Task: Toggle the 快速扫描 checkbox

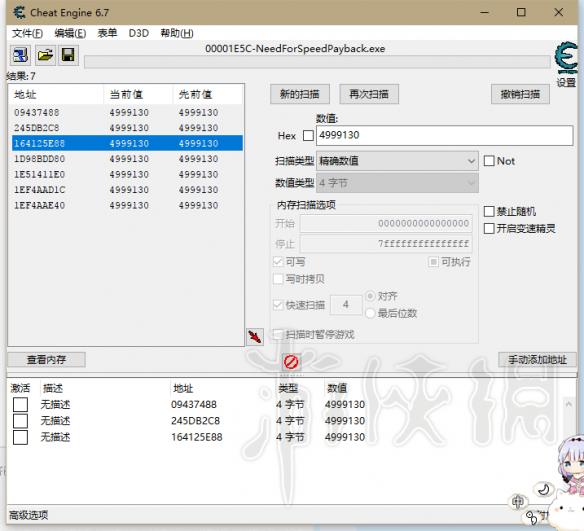Action: coord(278,305)
